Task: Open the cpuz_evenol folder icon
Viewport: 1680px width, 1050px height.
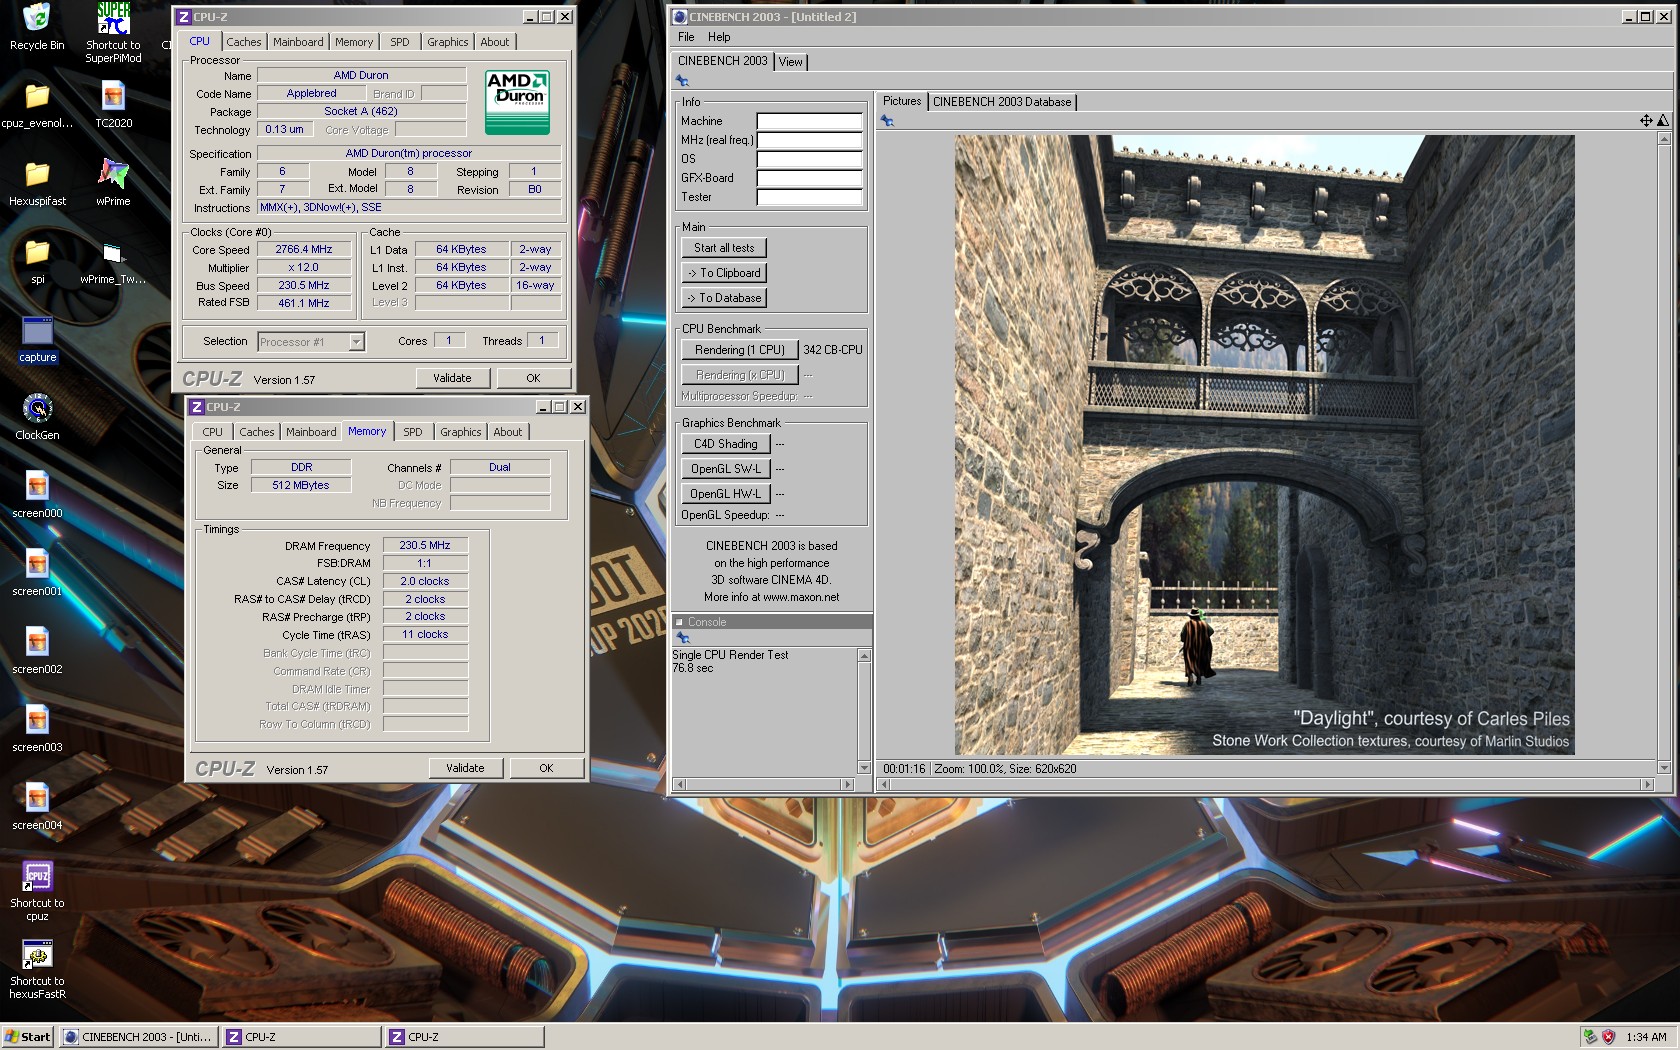Action: coord(37,105)
